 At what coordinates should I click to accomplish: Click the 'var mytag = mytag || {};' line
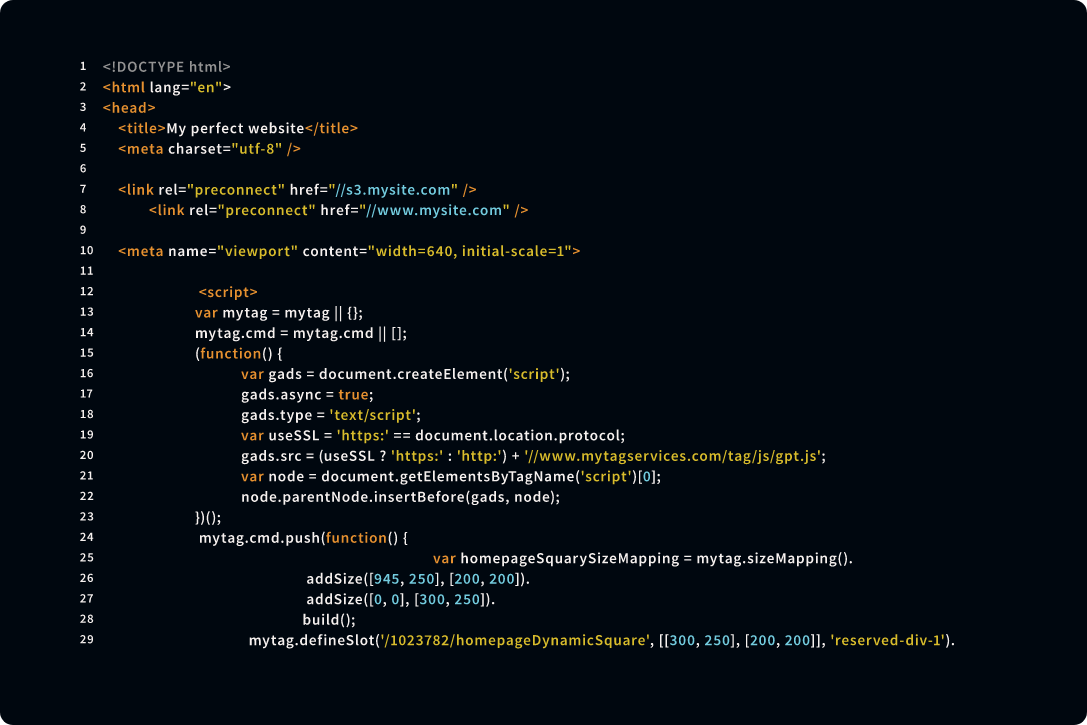(x=279, y=313)
